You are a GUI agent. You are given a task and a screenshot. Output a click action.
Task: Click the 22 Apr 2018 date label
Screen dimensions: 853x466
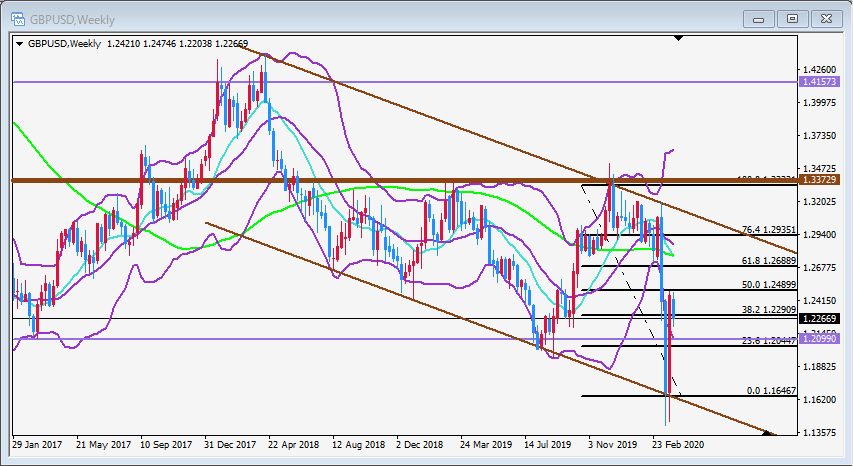pos(293,444)
